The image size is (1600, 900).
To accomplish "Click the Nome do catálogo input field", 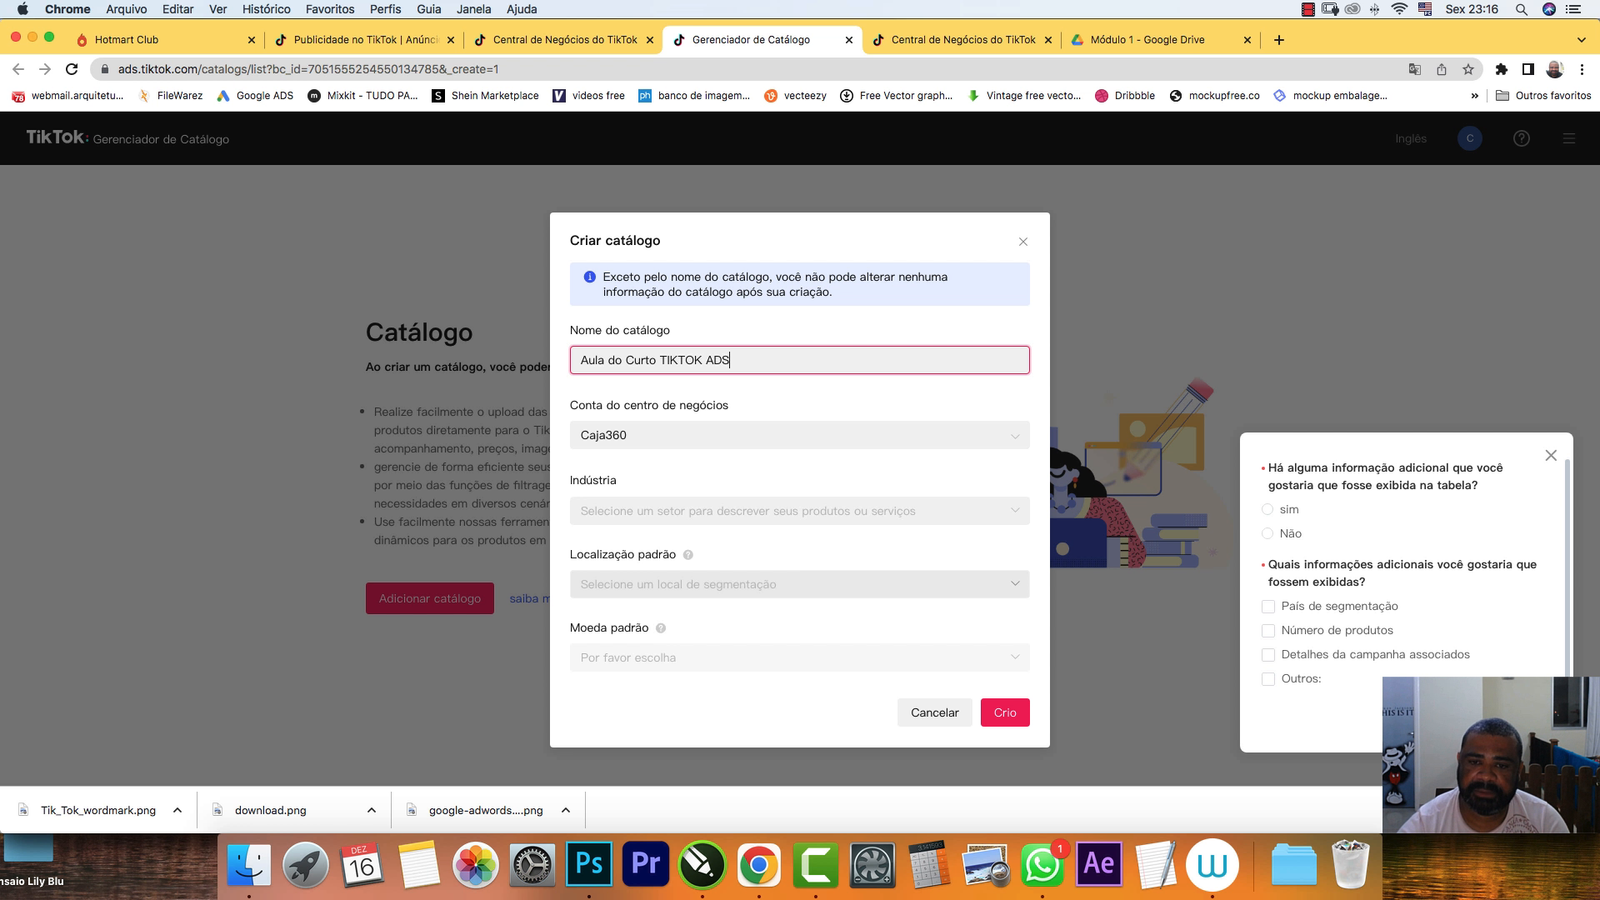I will 799,360.
